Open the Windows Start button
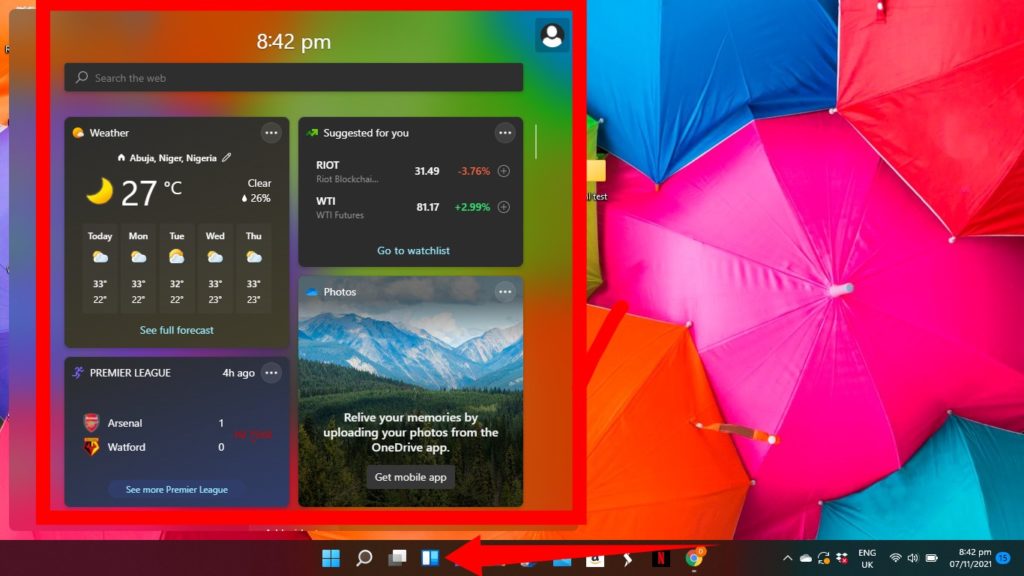Viewport: 1024px width, 576px height. (331, 558)
